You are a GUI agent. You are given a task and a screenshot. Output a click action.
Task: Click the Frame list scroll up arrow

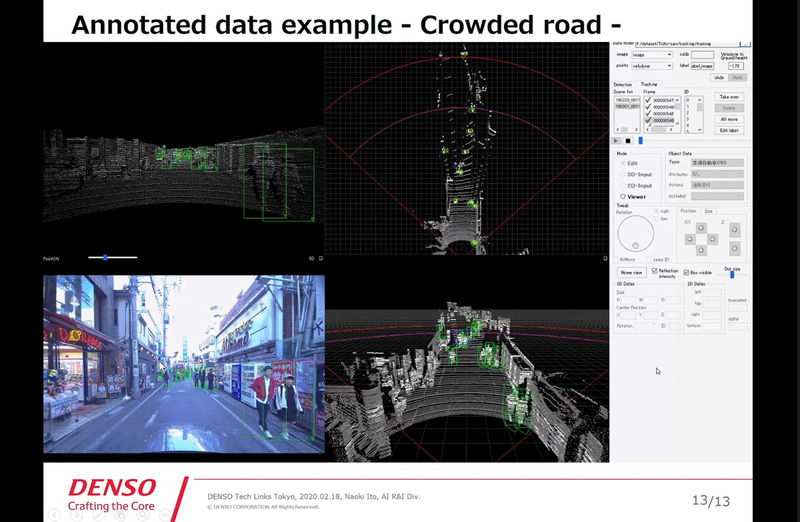coord(677,100)
